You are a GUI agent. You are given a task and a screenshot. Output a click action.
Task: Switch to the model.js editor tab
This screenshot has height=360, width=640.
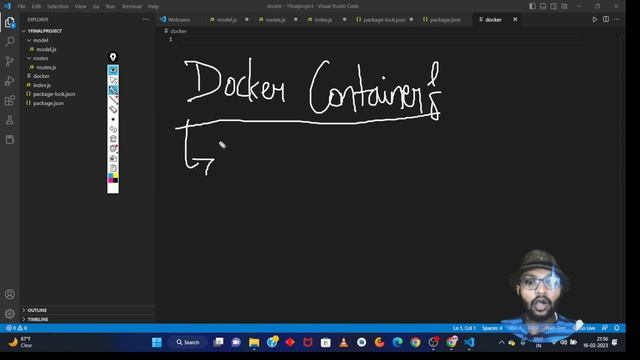pos(227,20)
